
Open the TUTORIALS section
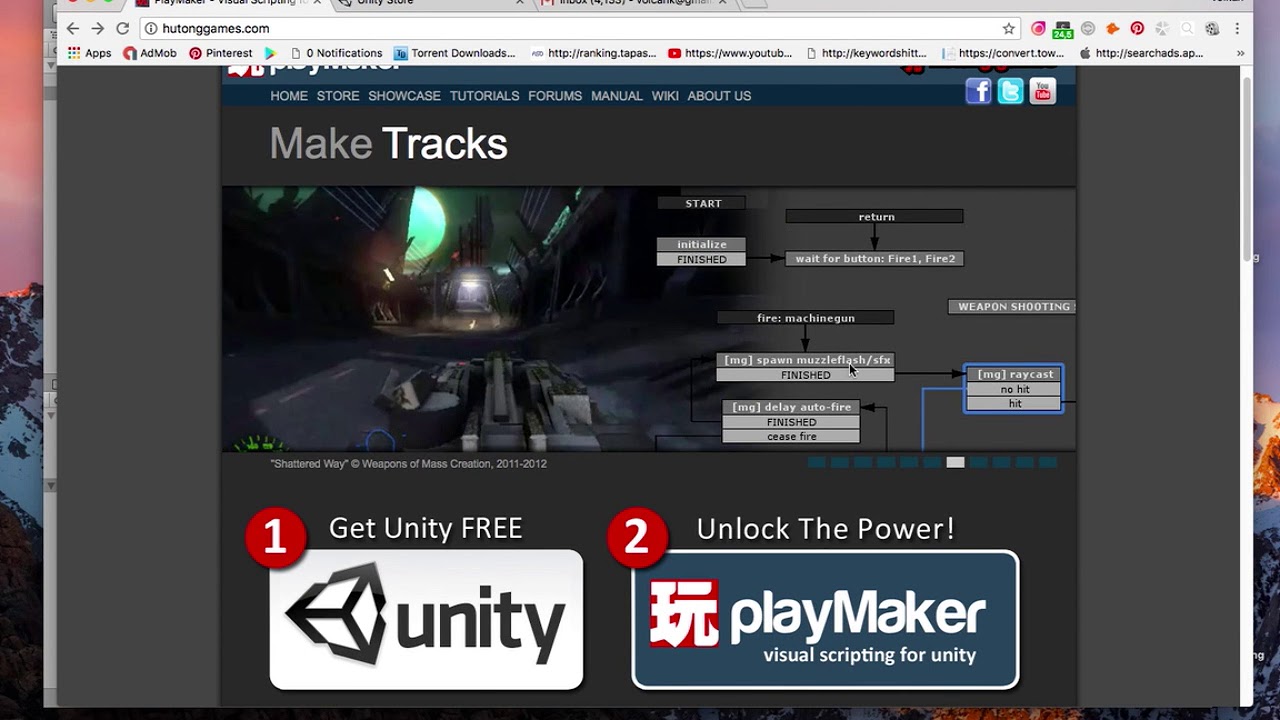[x=484, y=96]
